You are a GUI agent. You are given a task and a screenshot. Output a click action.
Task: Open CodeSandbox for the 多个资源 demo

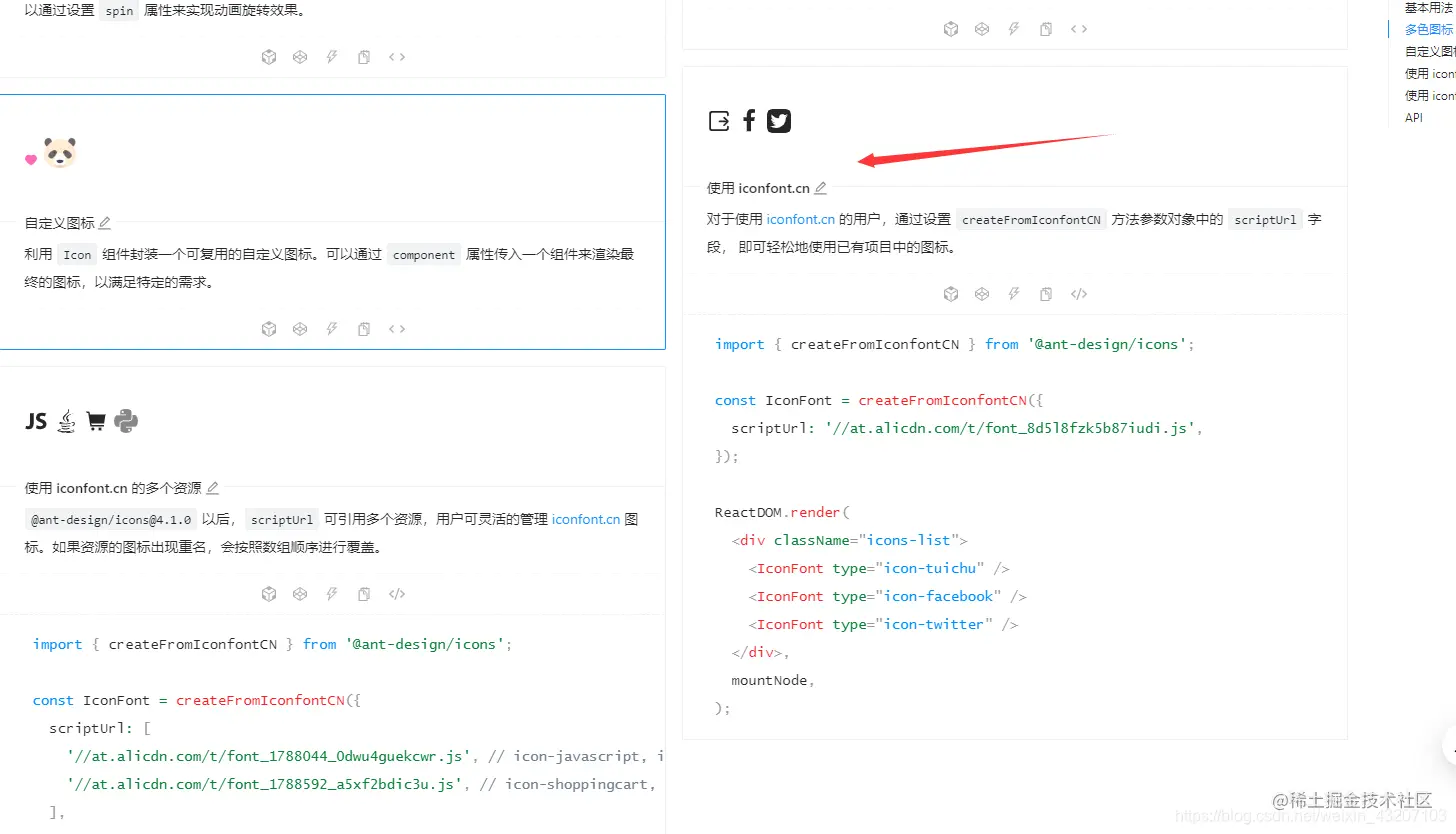coord(268,594)
